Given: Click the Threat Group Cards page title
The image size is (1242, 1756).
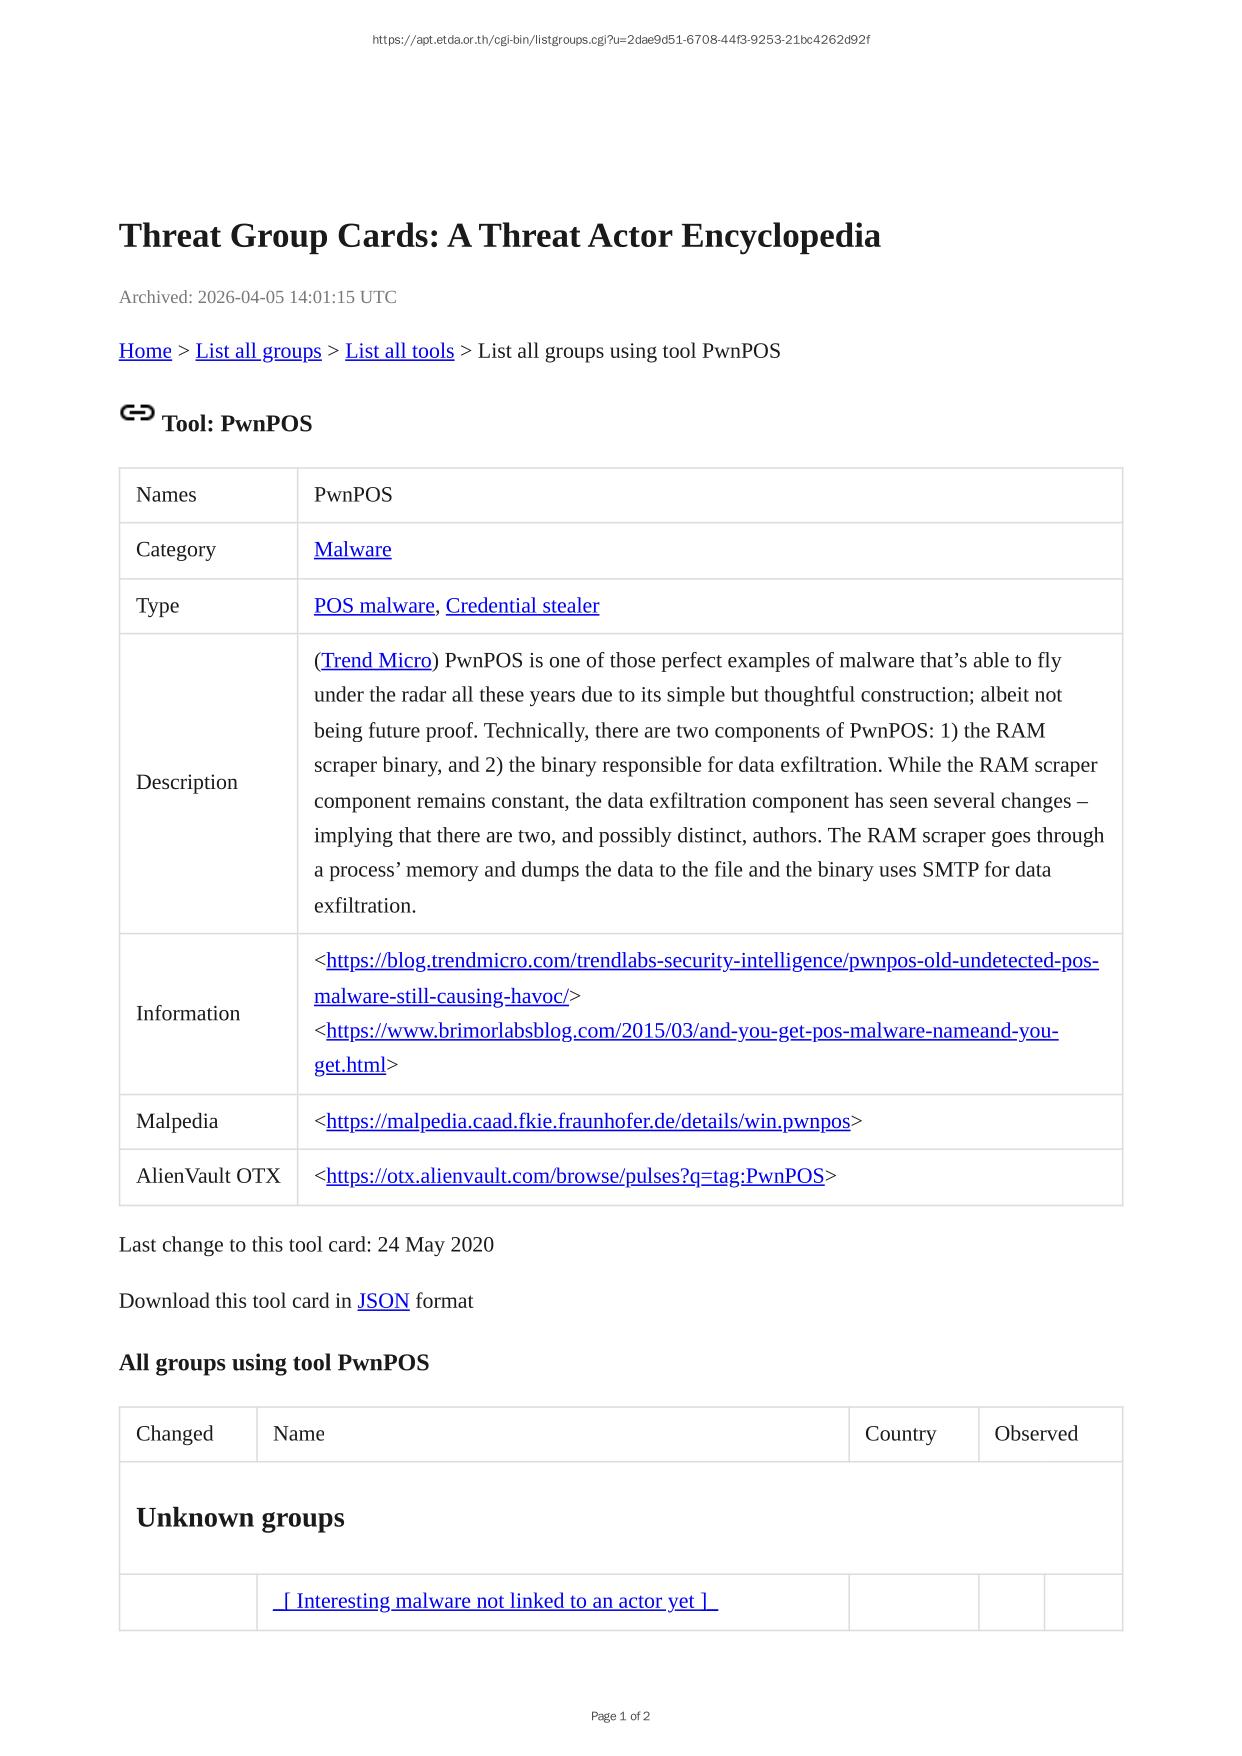Looking at the screenshot, I should coord(499,236).
